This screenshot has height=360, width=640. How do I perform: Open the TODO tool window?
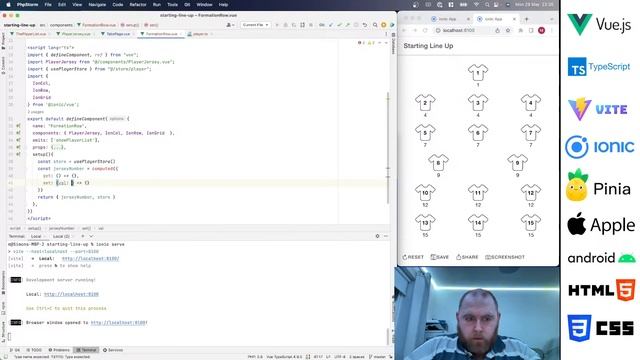(x=34, y=350)
